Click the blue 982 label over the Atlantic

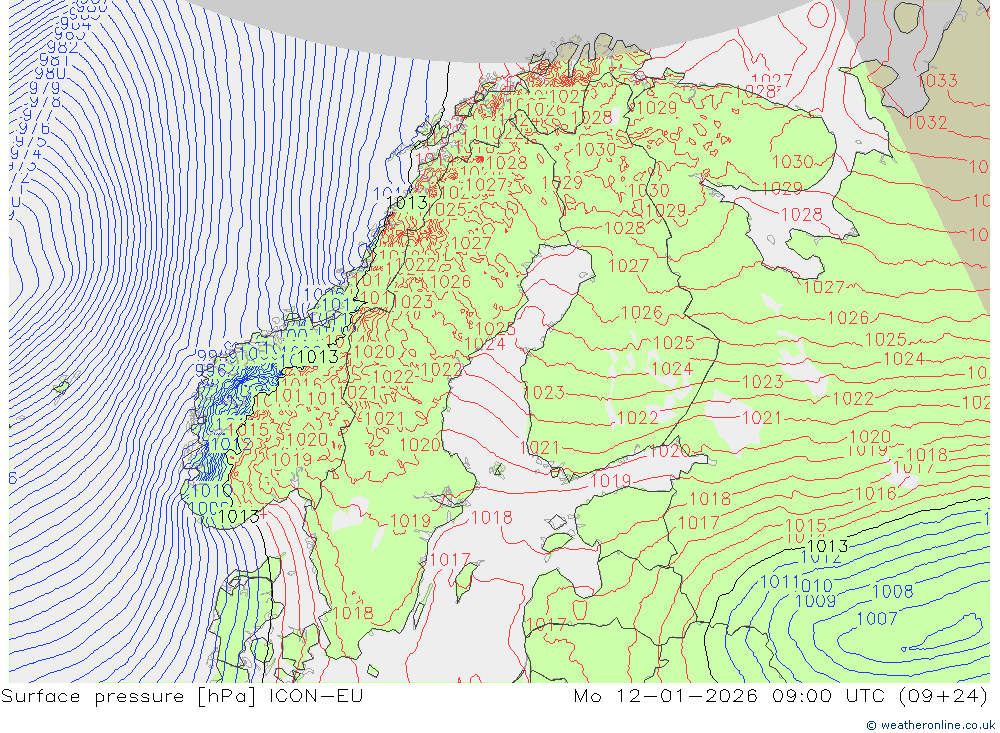[x=63, y=47]
